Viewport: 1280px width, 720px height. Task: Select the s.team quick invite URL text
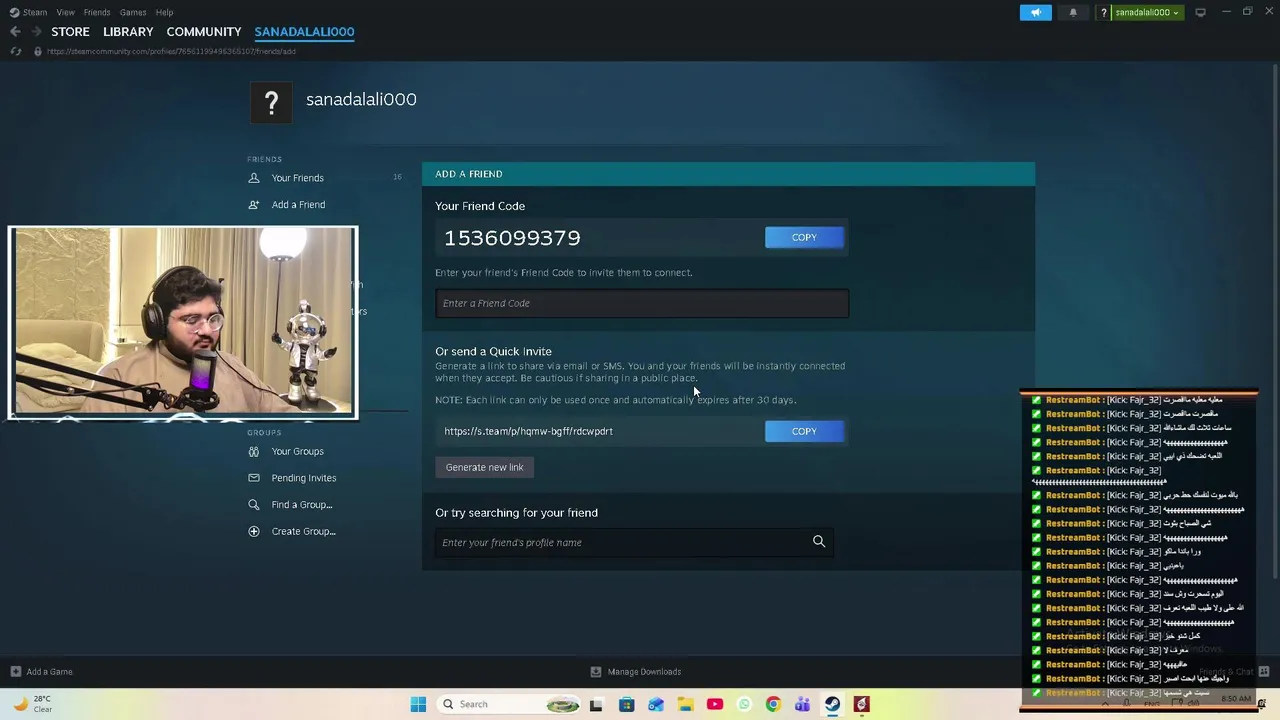tap(528, 431)
